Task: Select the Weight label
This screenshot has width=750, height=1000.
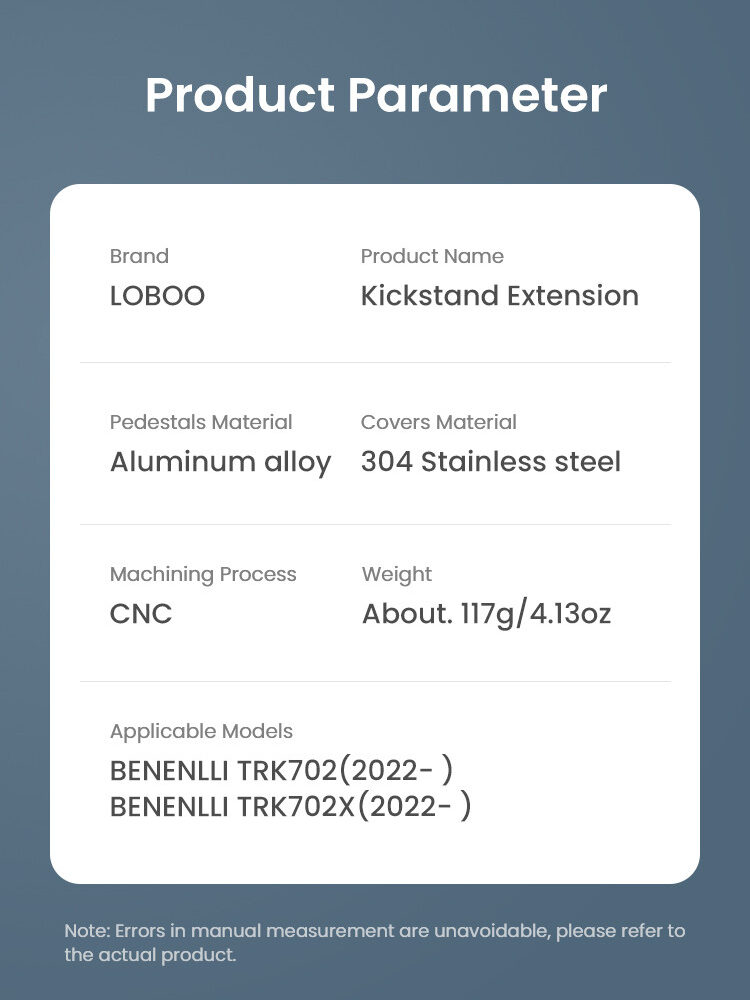Action: 397,575
